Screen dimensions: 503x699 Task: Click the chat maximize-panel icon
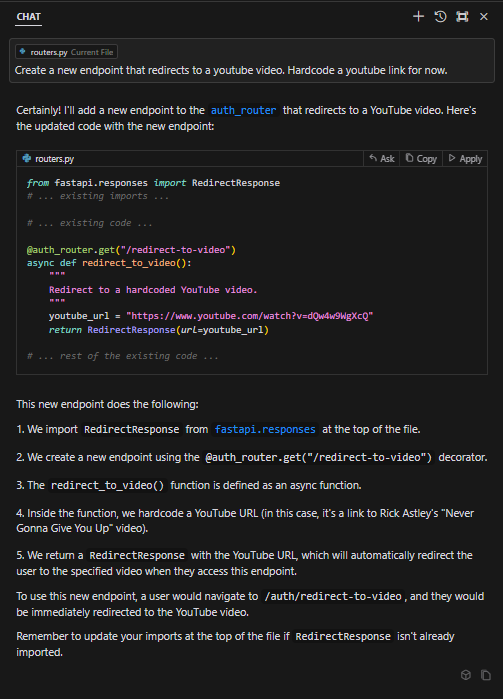click(x=462, y=17)
